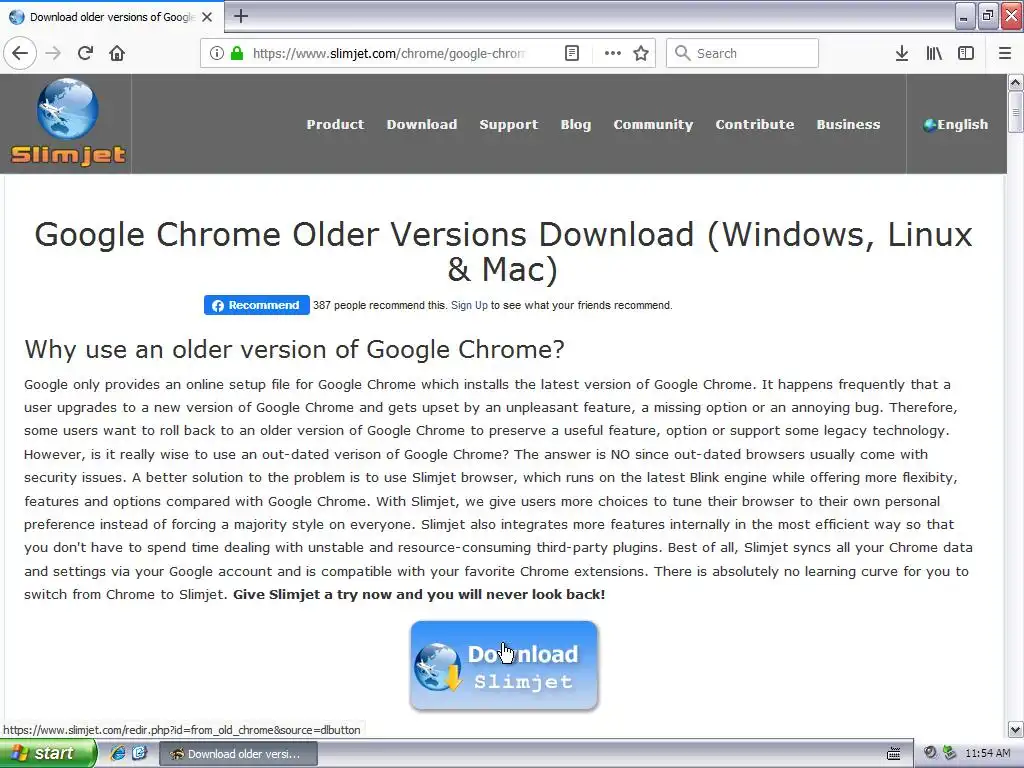
Task: Click the vertical scrollbar thumb
Action: pyautogui.click(x=1015, y=112)
